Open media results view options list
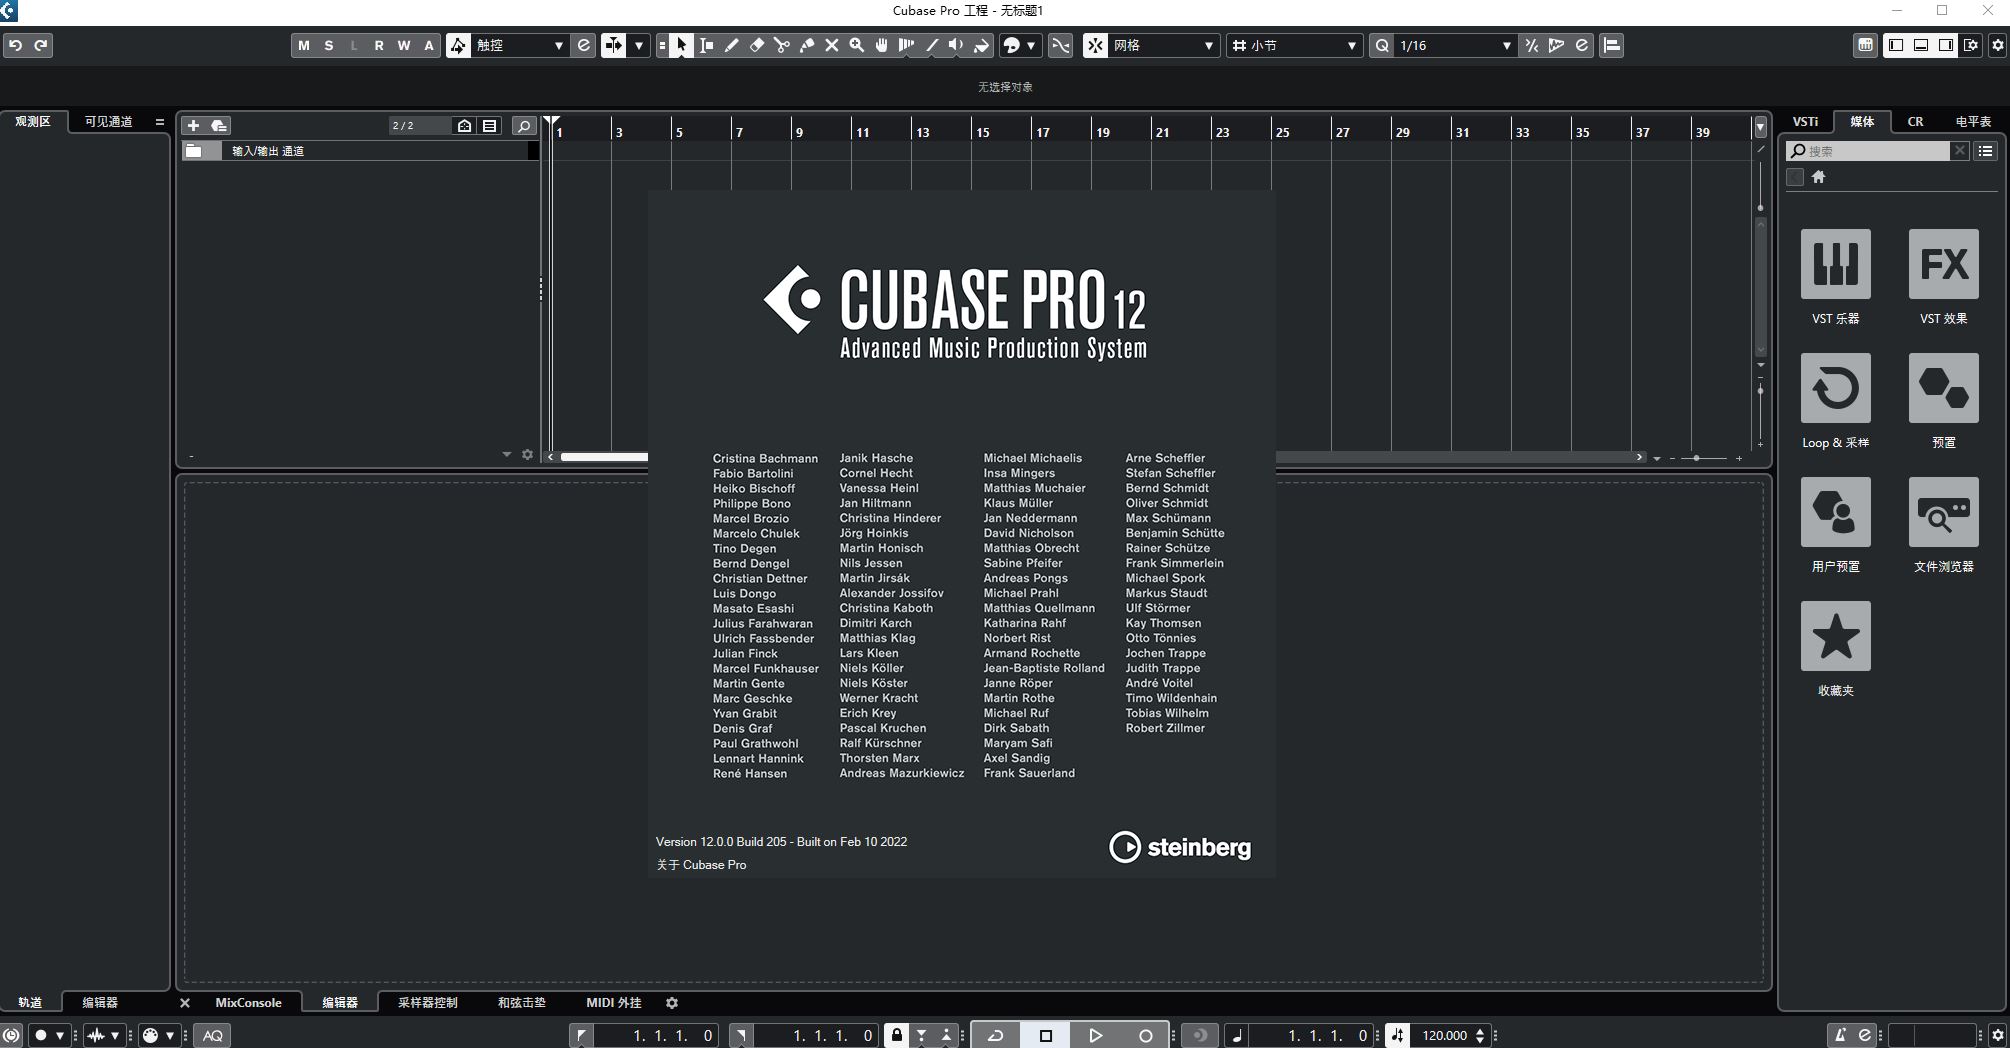The width and height of the screenshot is (2010, 1048). [x=1985, y=150]
